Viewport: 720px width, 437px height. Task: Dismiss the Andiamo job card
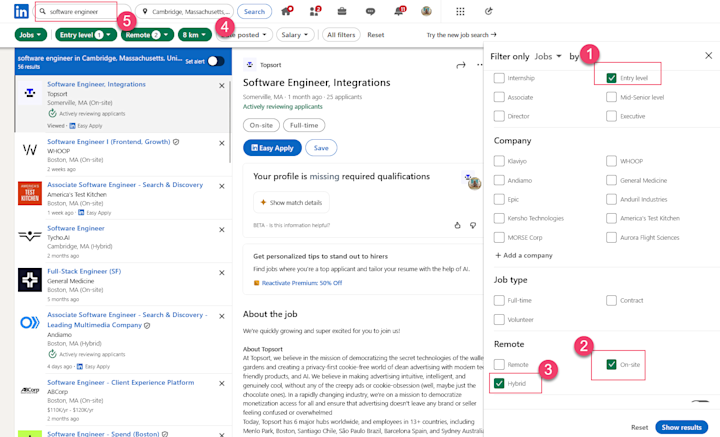[x=222, y=316]
